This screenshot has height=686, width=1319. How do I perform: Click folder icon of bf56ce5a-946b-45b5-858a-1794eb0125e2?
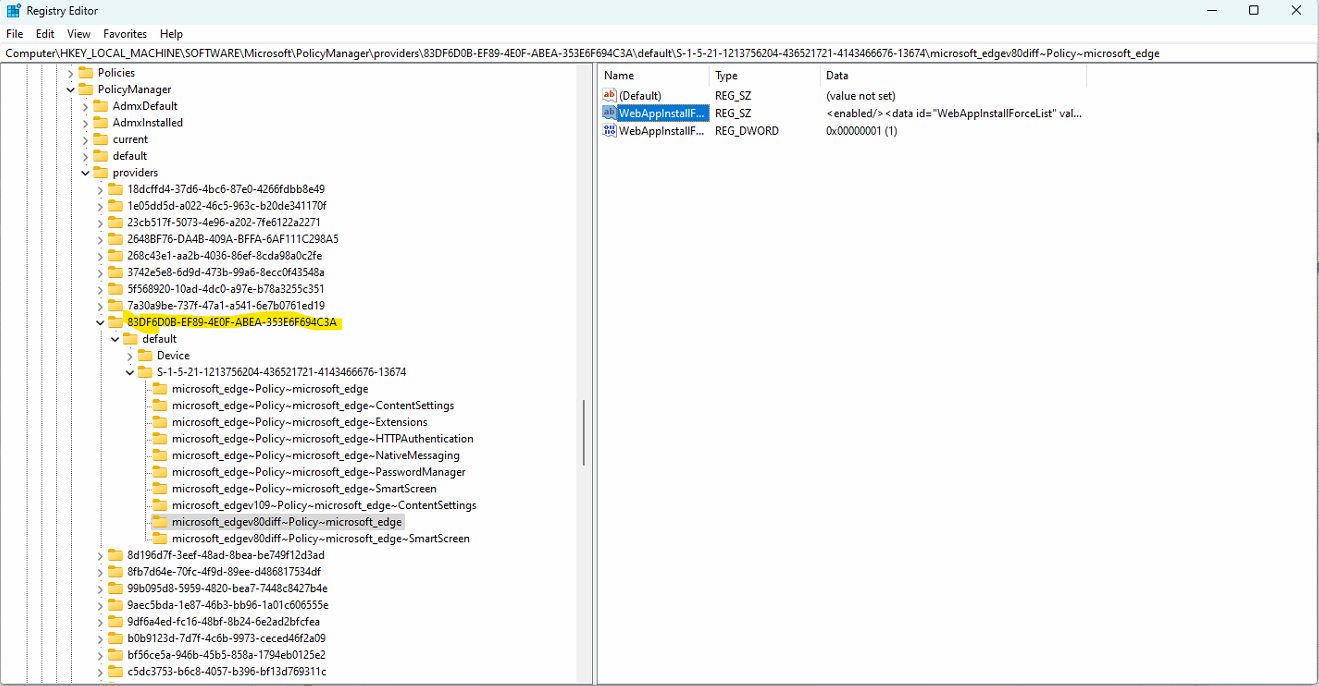click(x=115, y=655)
